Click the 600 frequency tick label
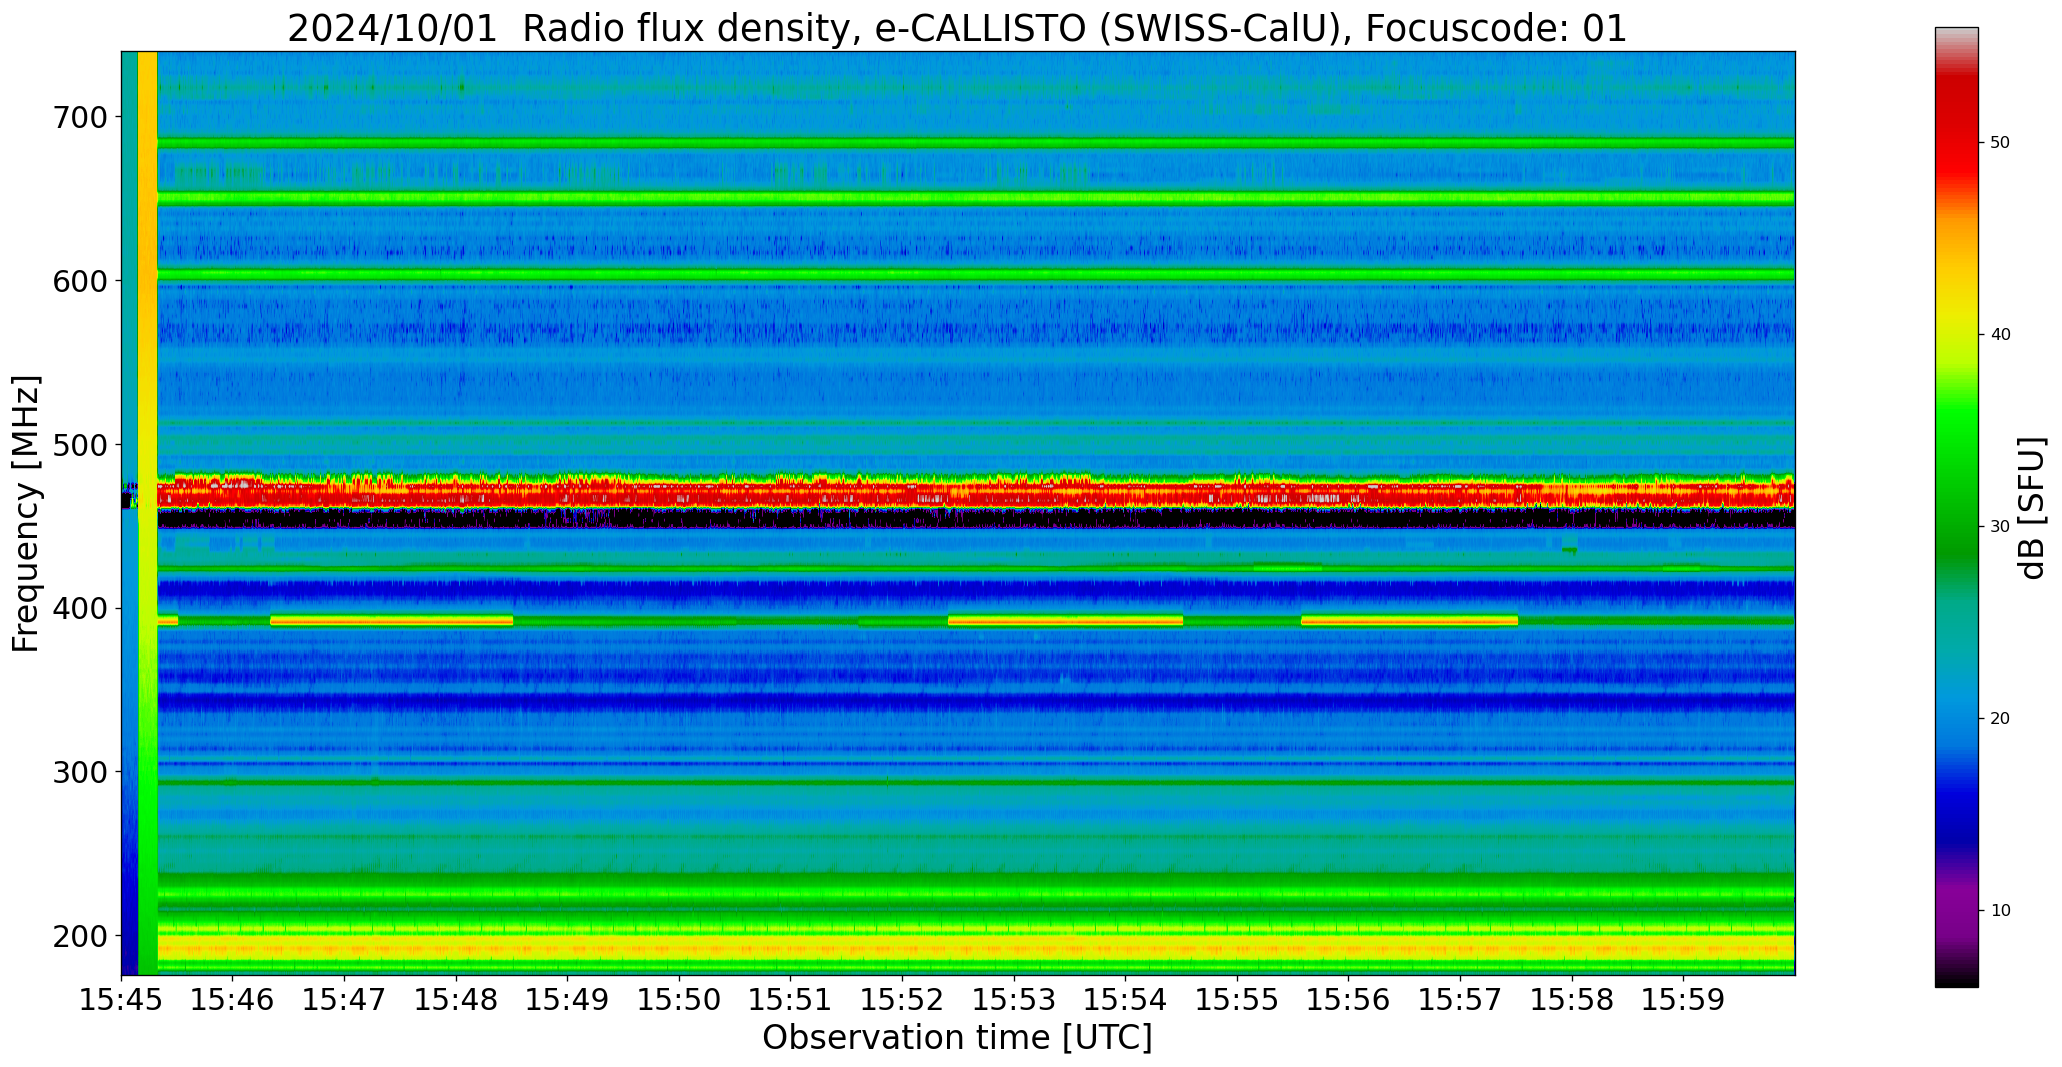Viewport: 2062px width, 1067px height. coord(79,281)
